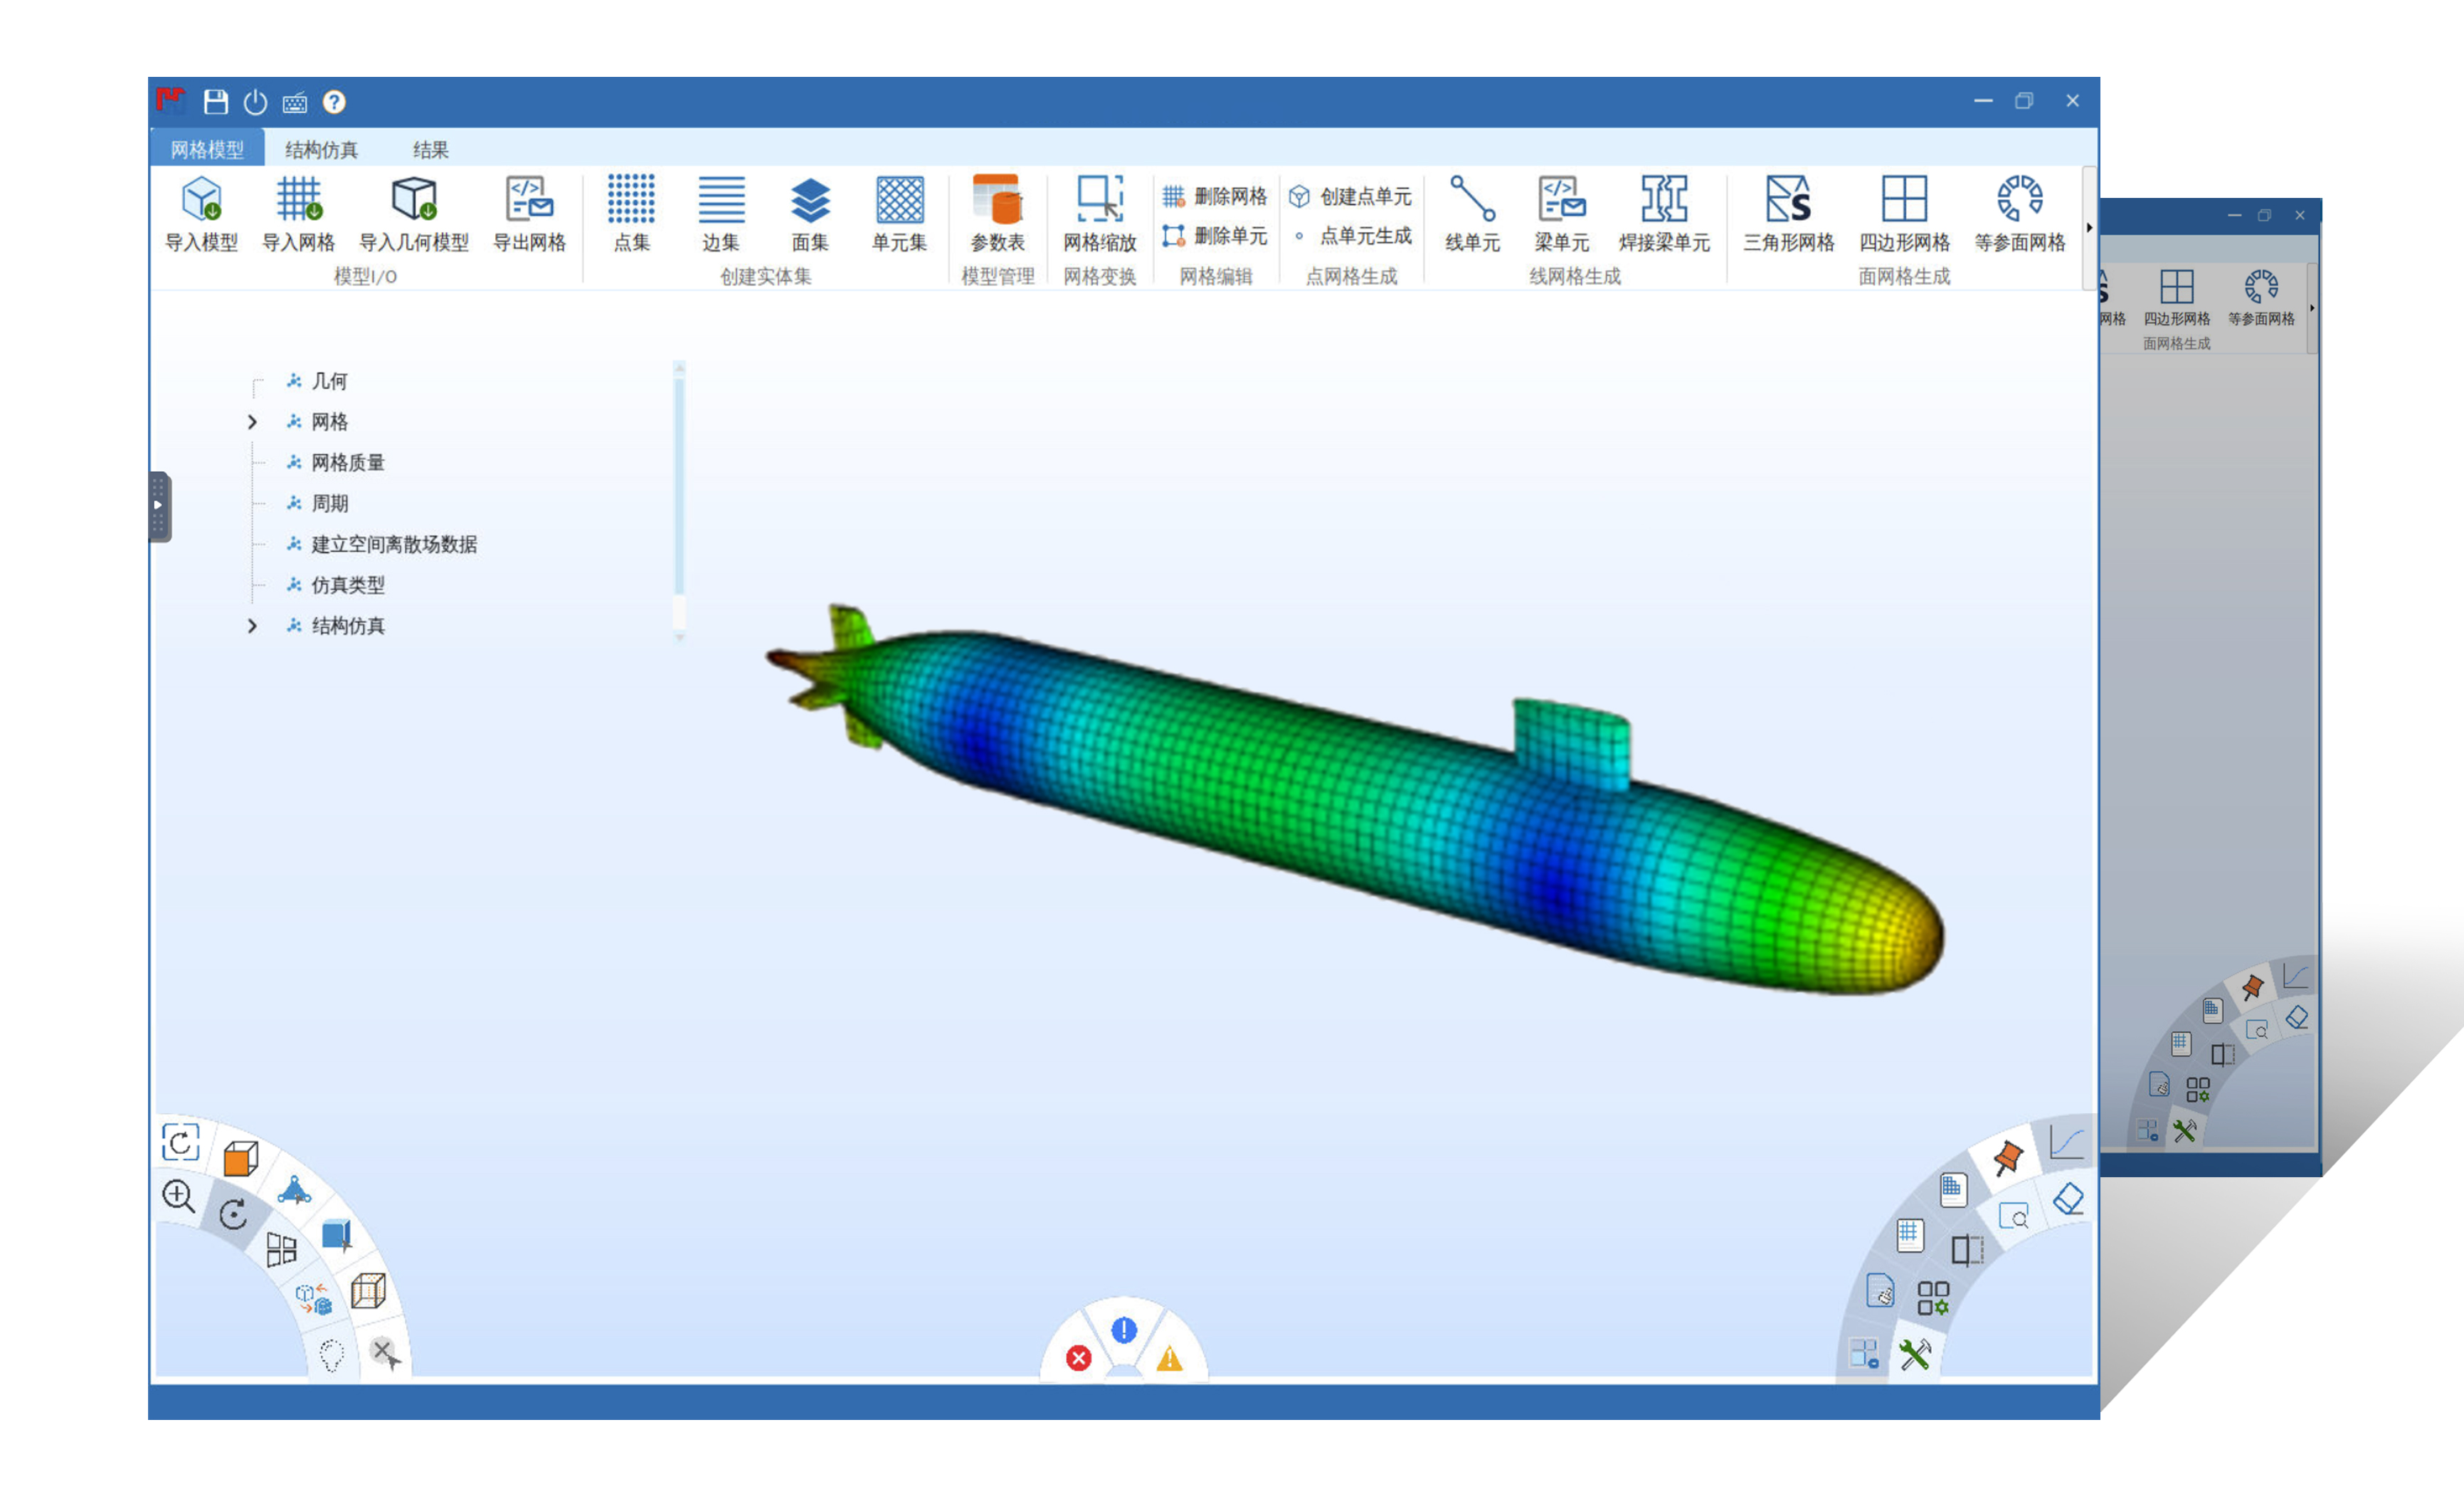Select 网格质量 in the tree

(347, 462)
